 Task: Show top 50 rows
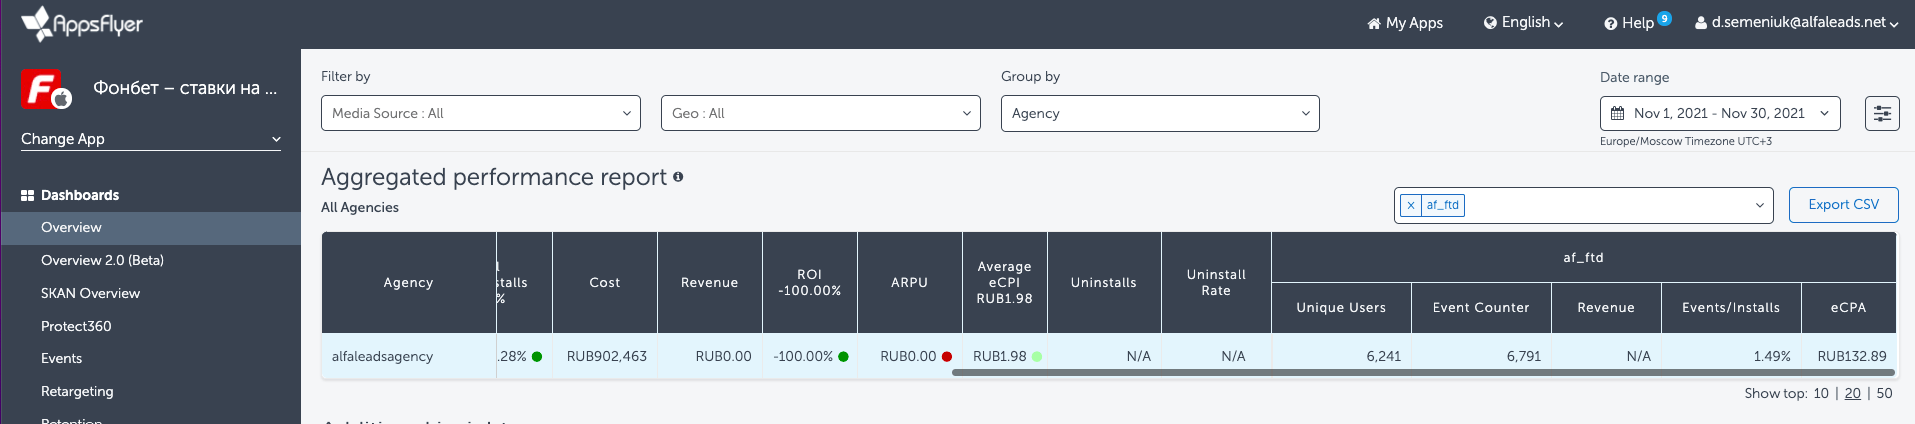(1884, 394)
